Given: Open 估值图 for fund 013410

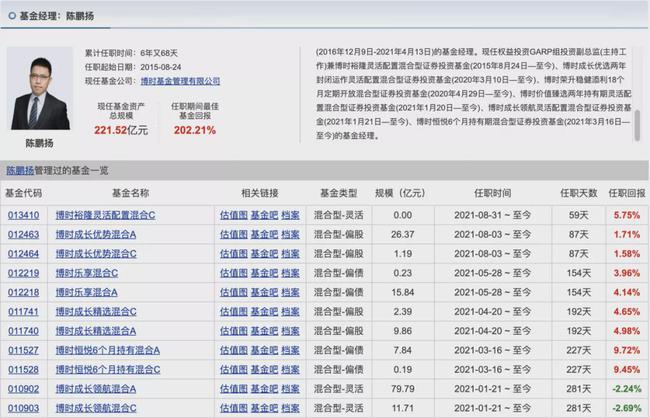Looking at the screenshot, I should pyautogui.click(x=234, y=215).
